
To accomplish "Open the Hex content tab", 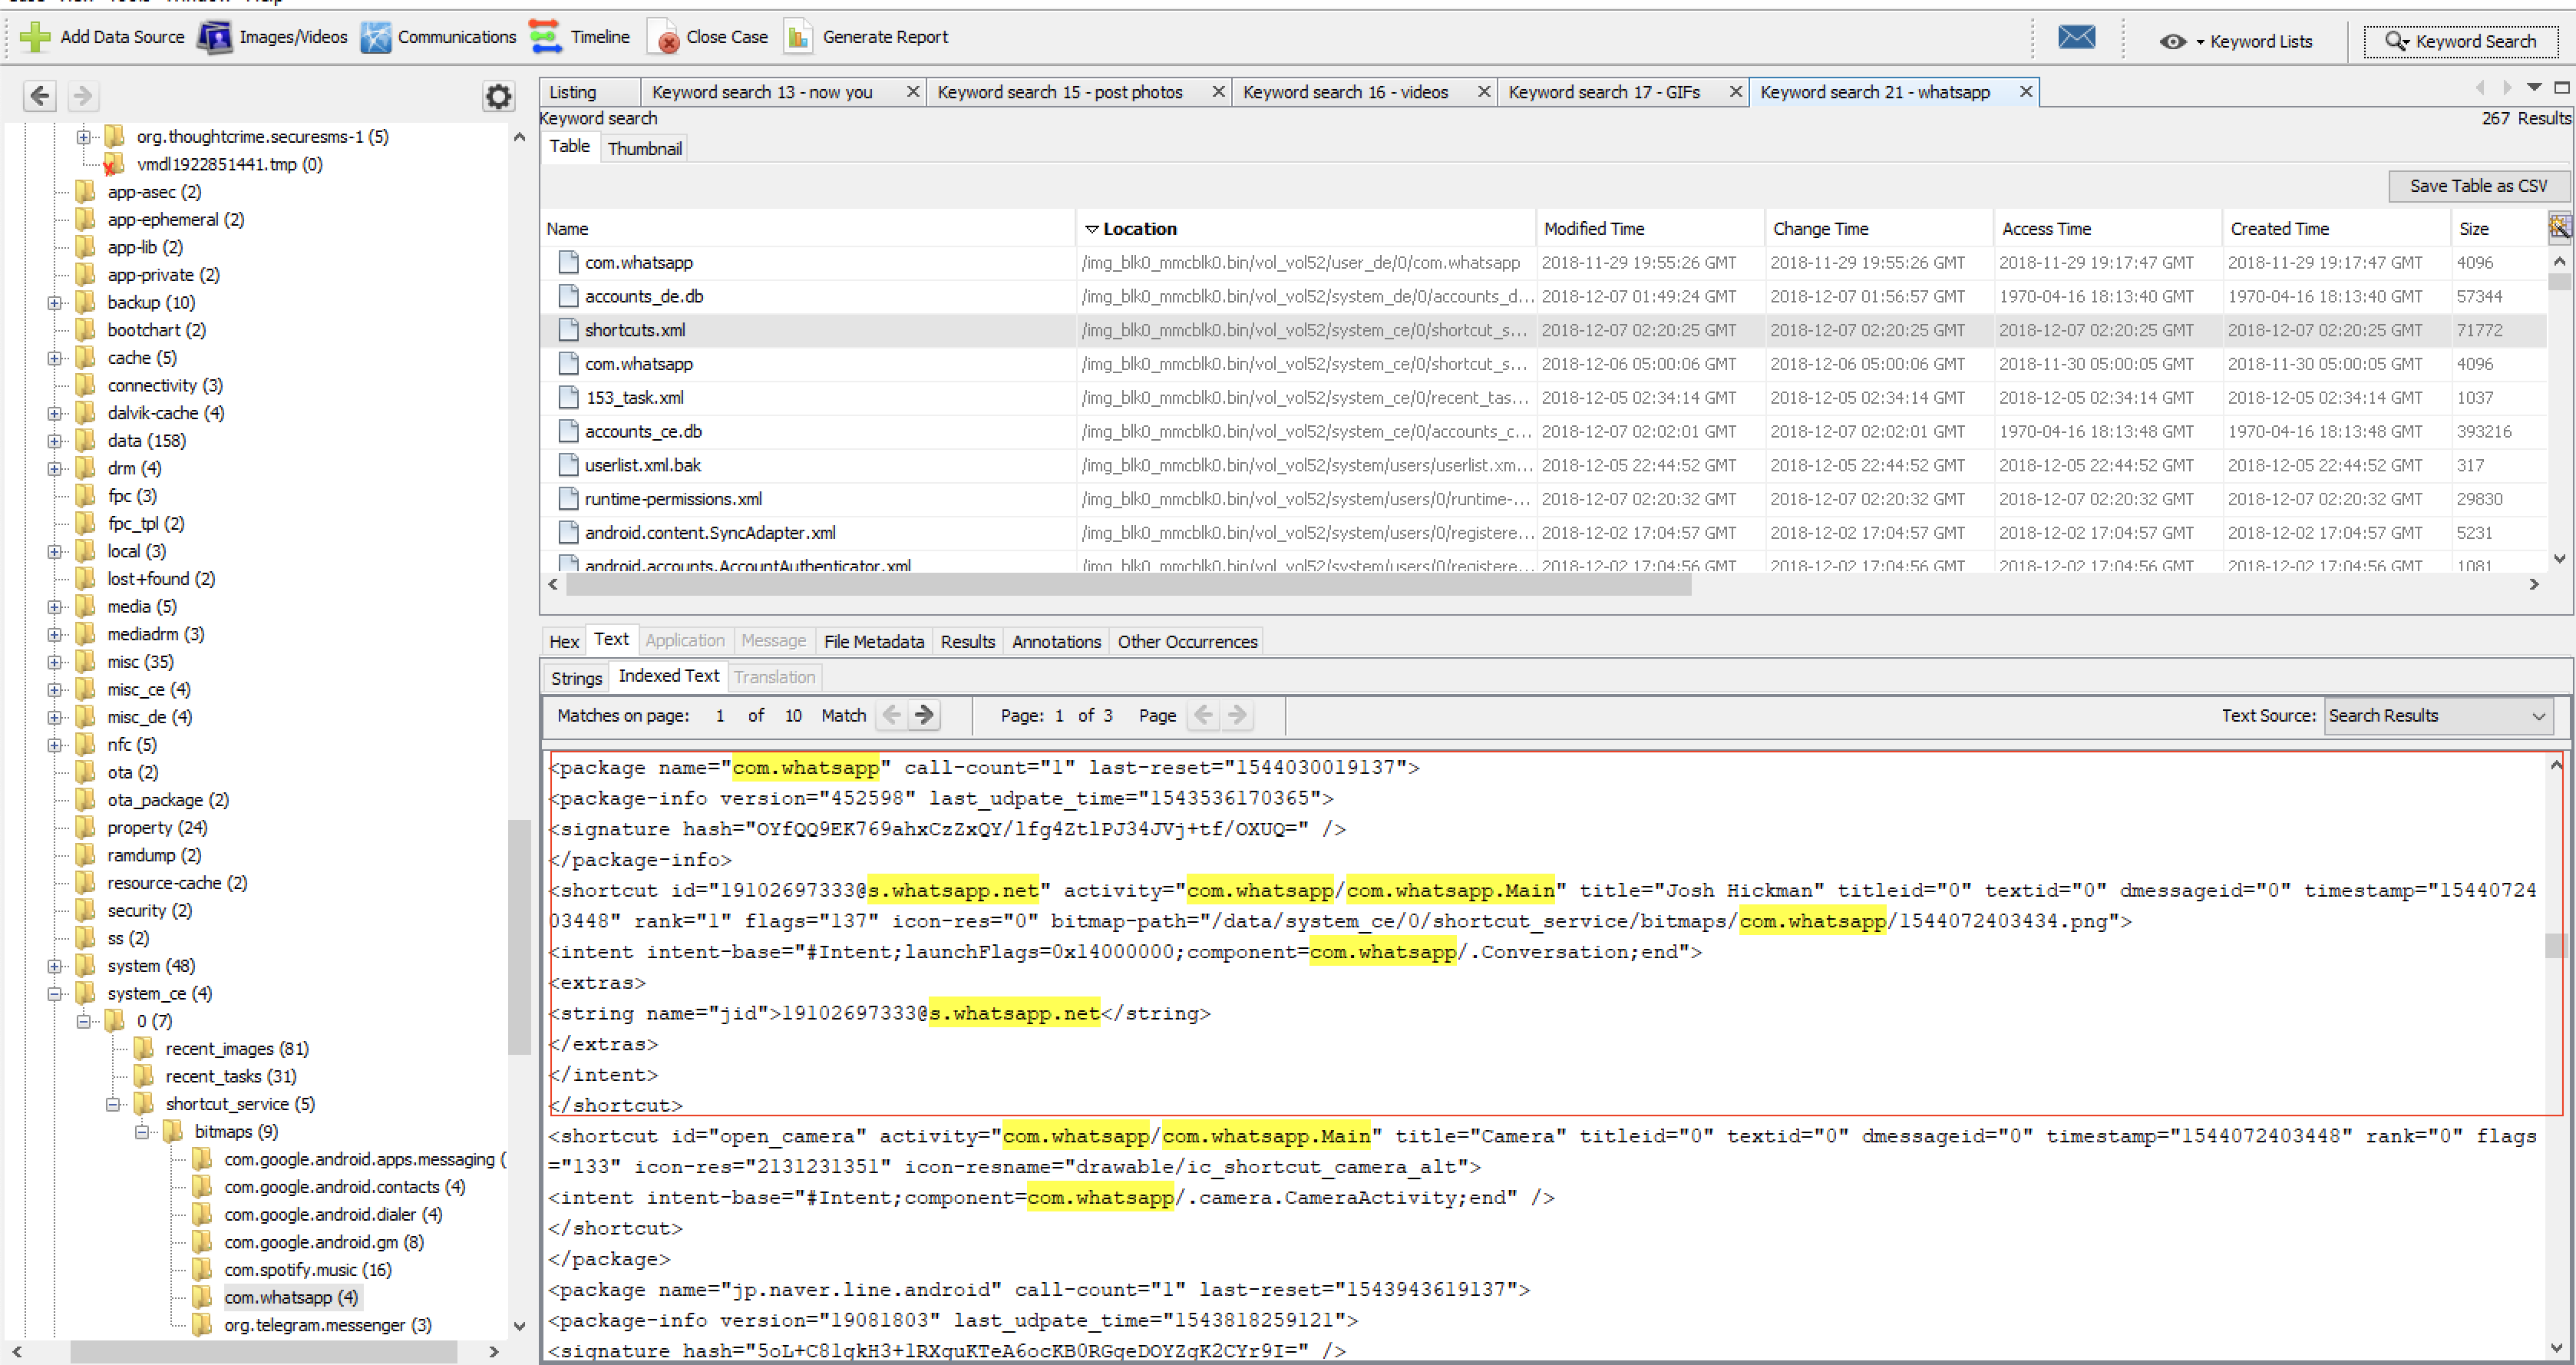I will 564,642.
